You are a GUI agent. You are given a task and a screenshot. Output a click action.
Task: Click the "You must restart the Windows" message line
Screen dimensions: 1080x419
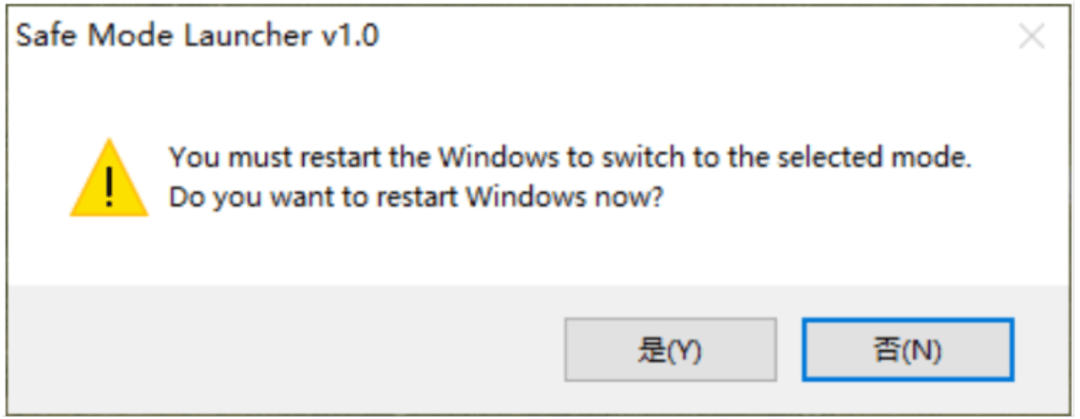click(570, 158)
